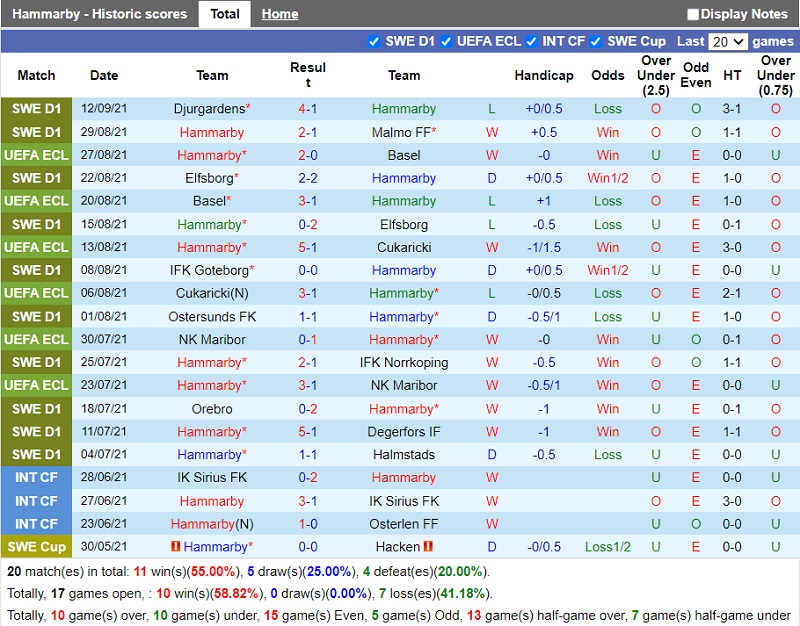Click the yellow SWE Cup label in last row

(x=36, y=547)
